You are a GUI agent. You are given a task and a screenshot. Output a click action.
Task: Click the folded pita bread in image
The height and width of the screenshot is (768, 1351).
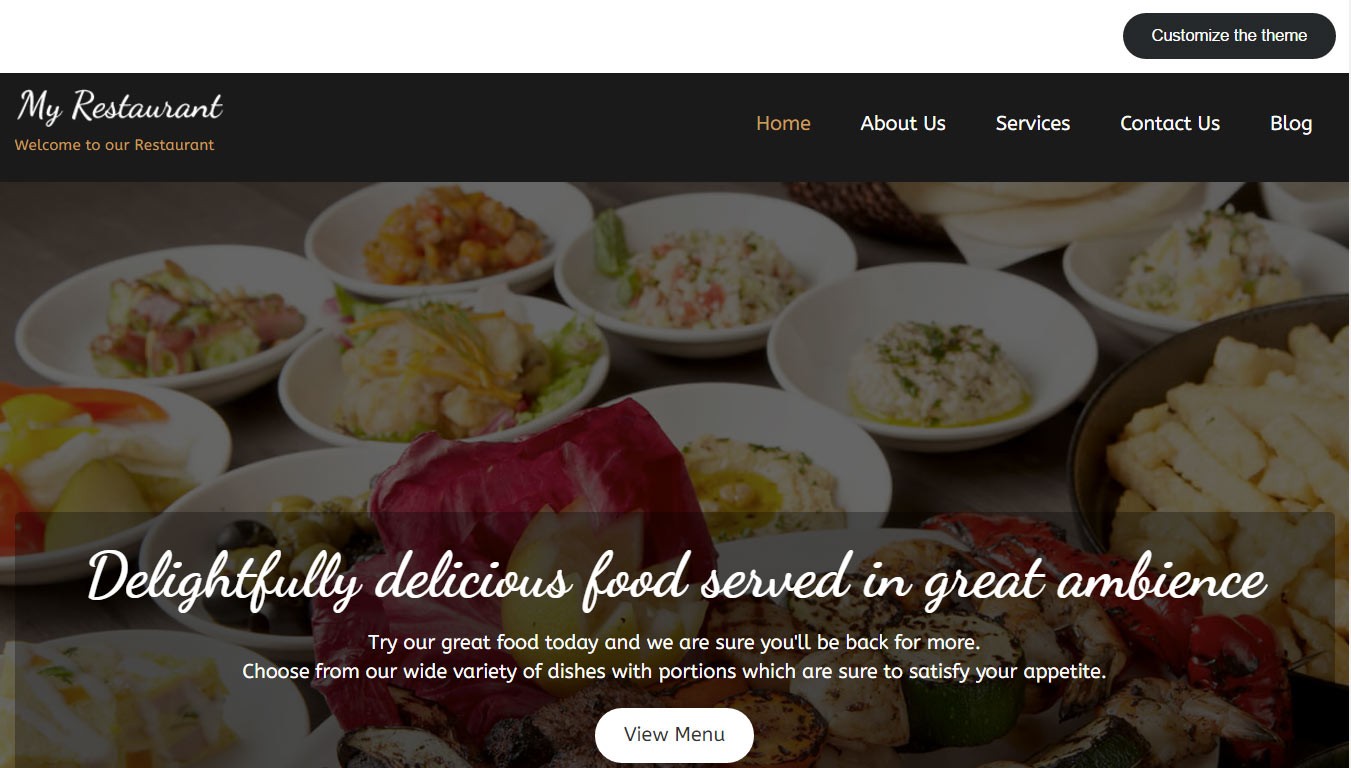tap(1080, 217)
